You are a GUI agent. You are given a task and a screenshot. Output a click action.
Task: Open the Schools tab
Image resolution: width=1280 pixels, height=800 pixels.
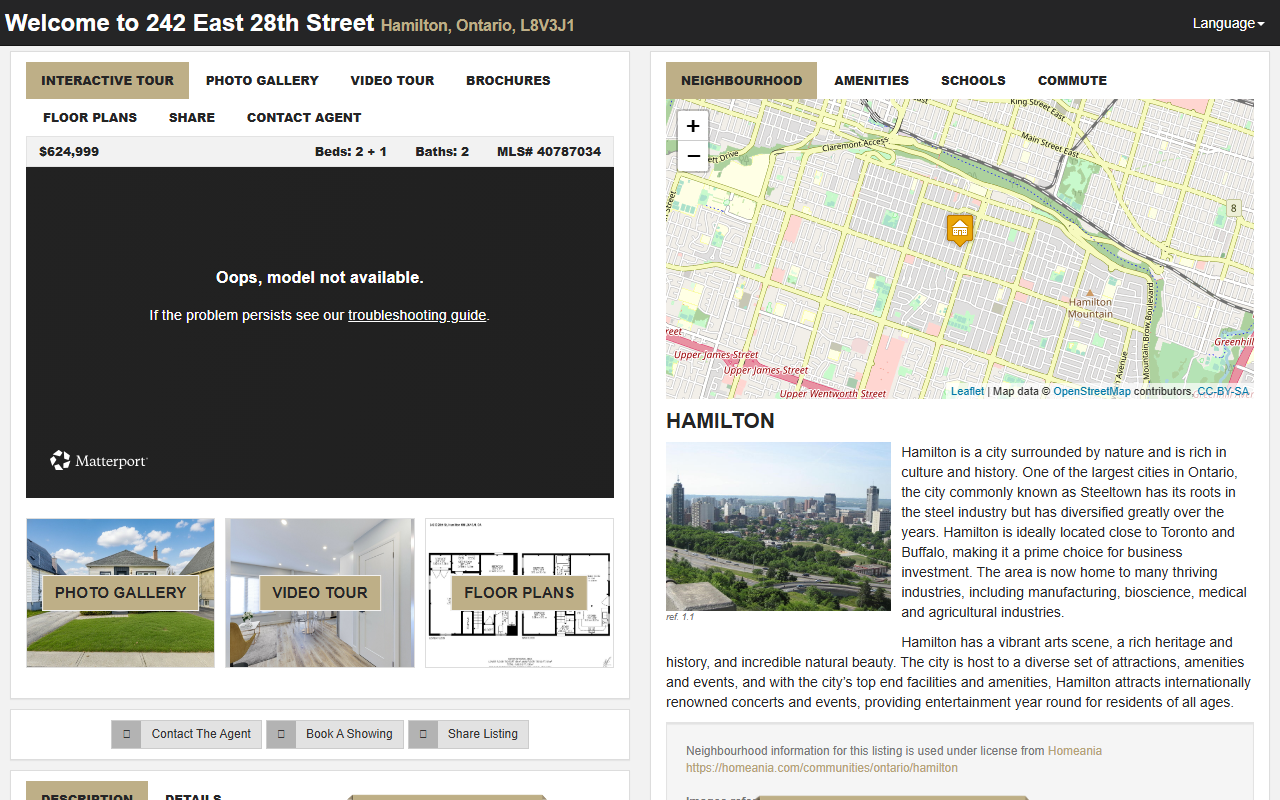[x=973, y=80]
